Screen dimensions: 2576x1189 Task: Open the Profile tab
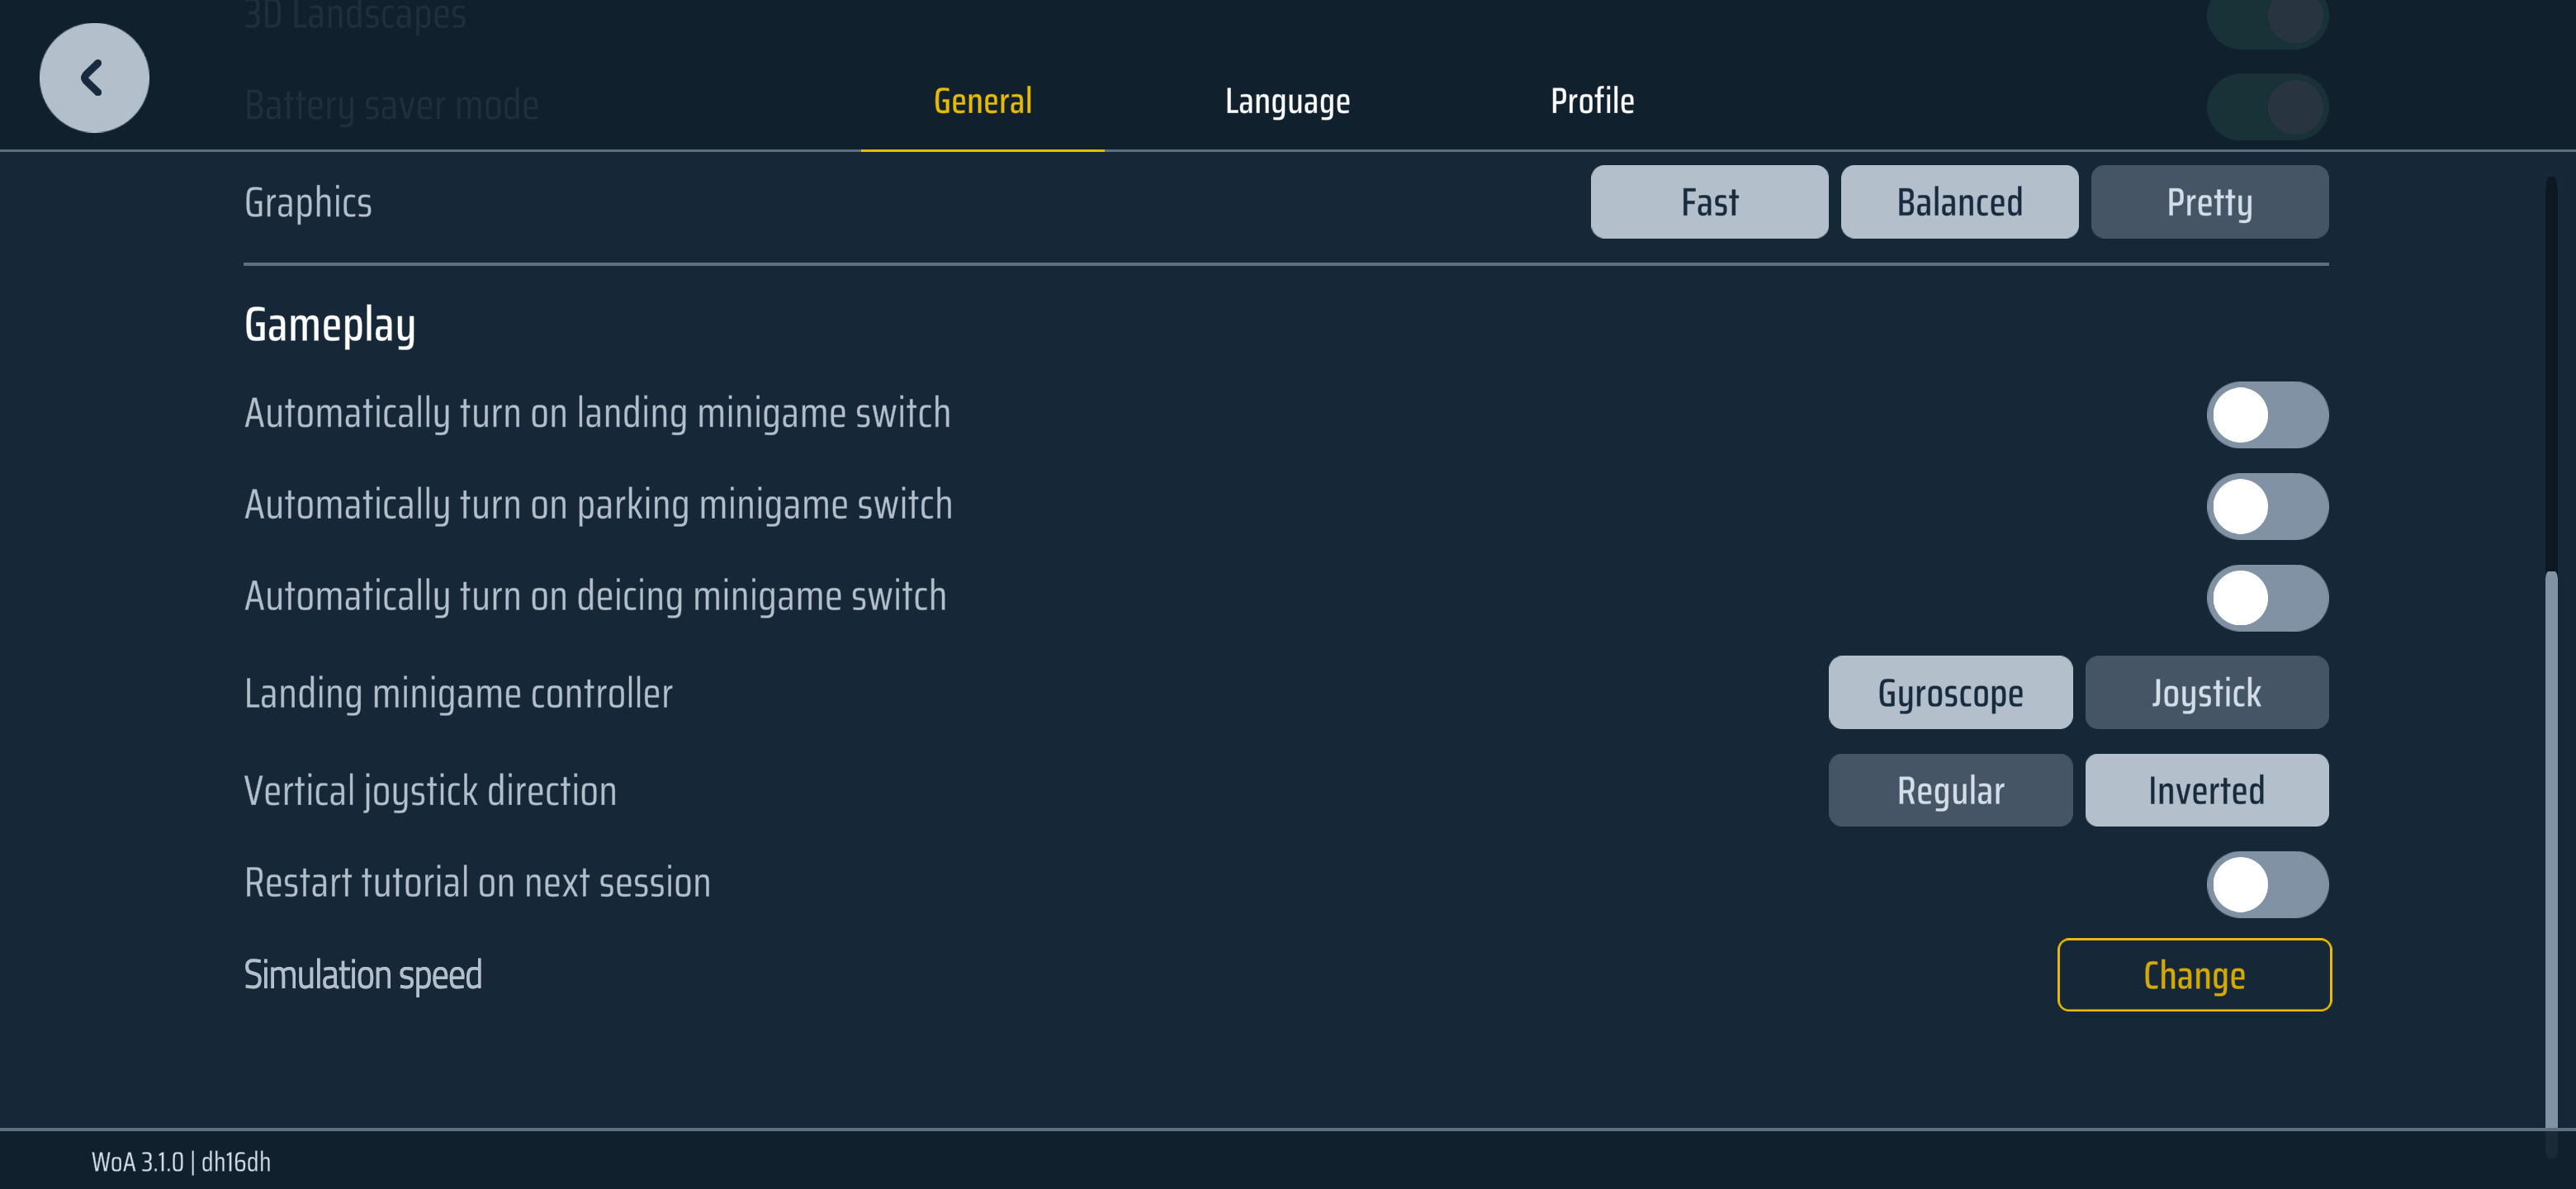(x=1592, y=101)
